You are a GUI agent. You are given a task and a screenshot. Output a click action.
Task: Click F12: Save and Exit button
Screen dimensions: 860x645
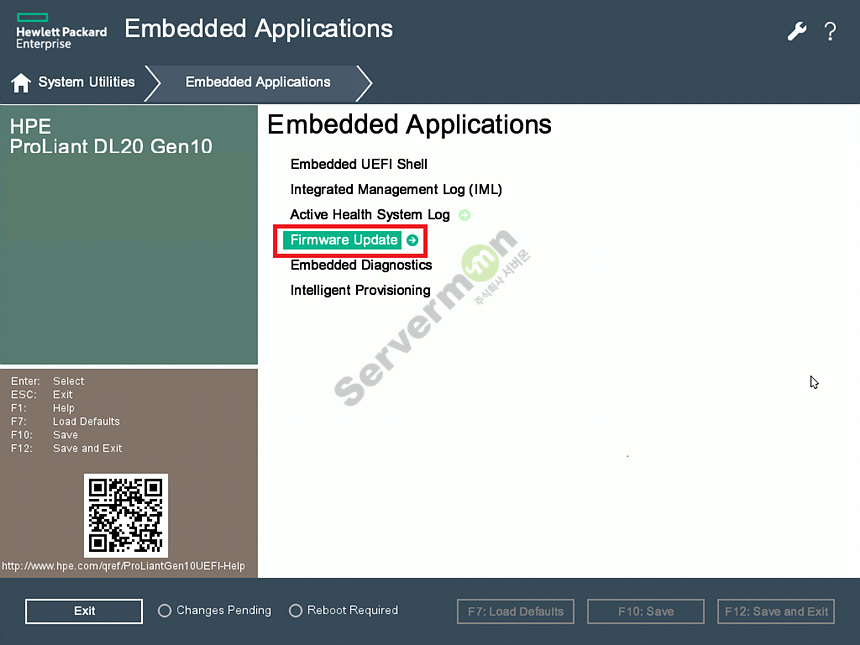click(776, 612)
